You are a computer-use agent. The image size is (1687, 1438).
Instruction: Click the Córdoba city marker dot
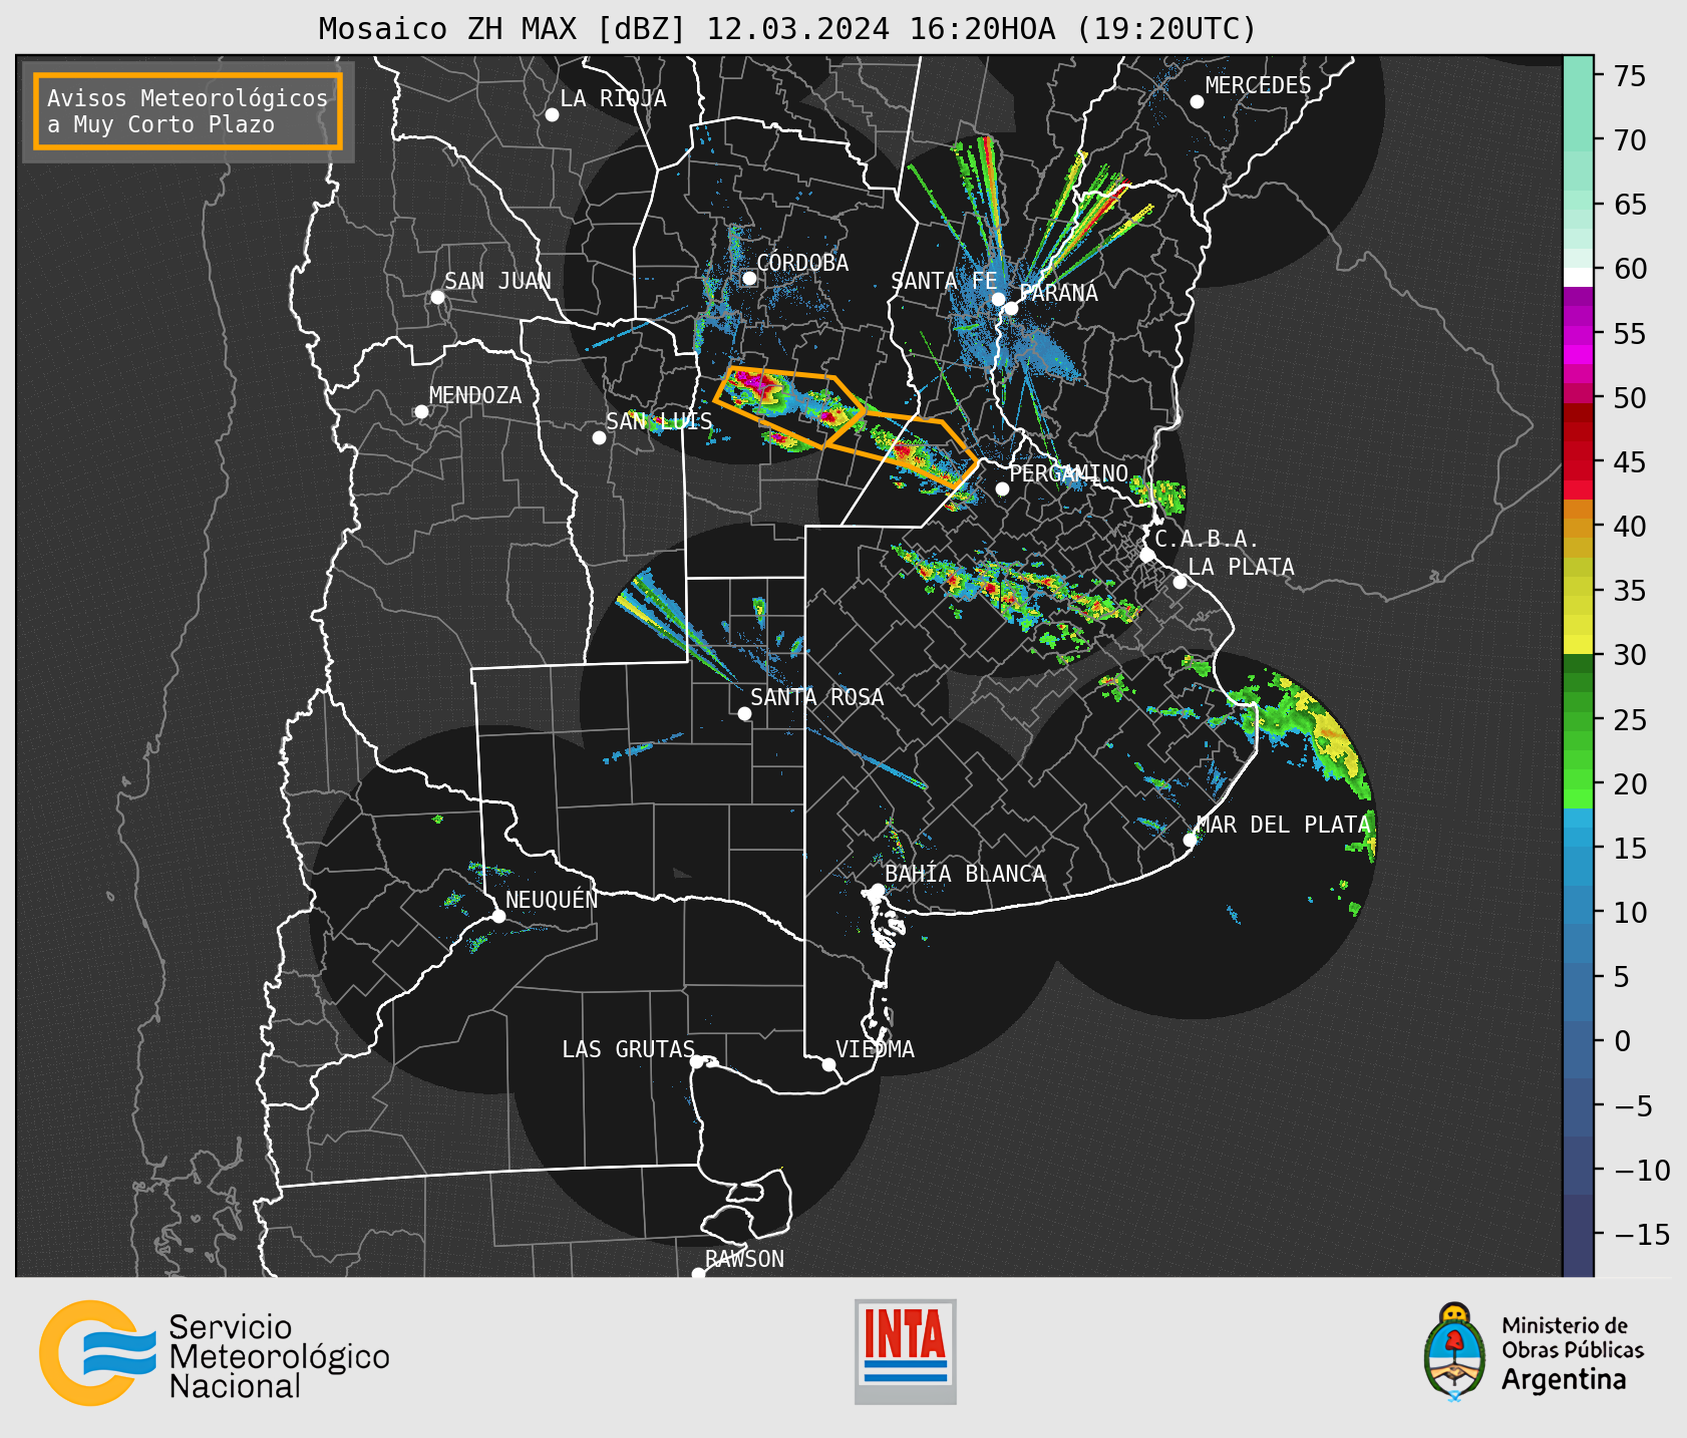pos(749,278)
